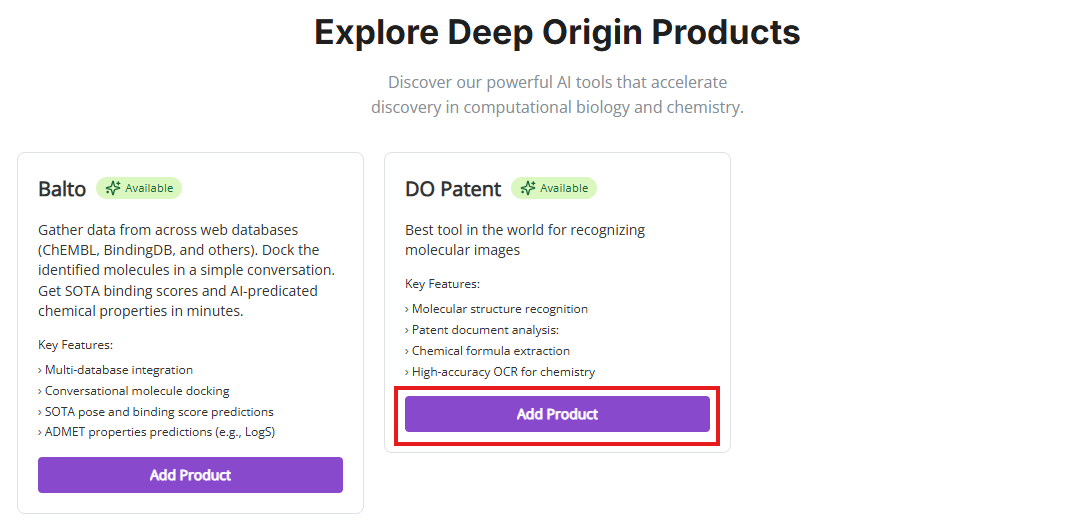This screenshot has width=1087, height=532.
Task: Click the sparkle icon in DO Patent's Available badge
Action: [528, 188]
